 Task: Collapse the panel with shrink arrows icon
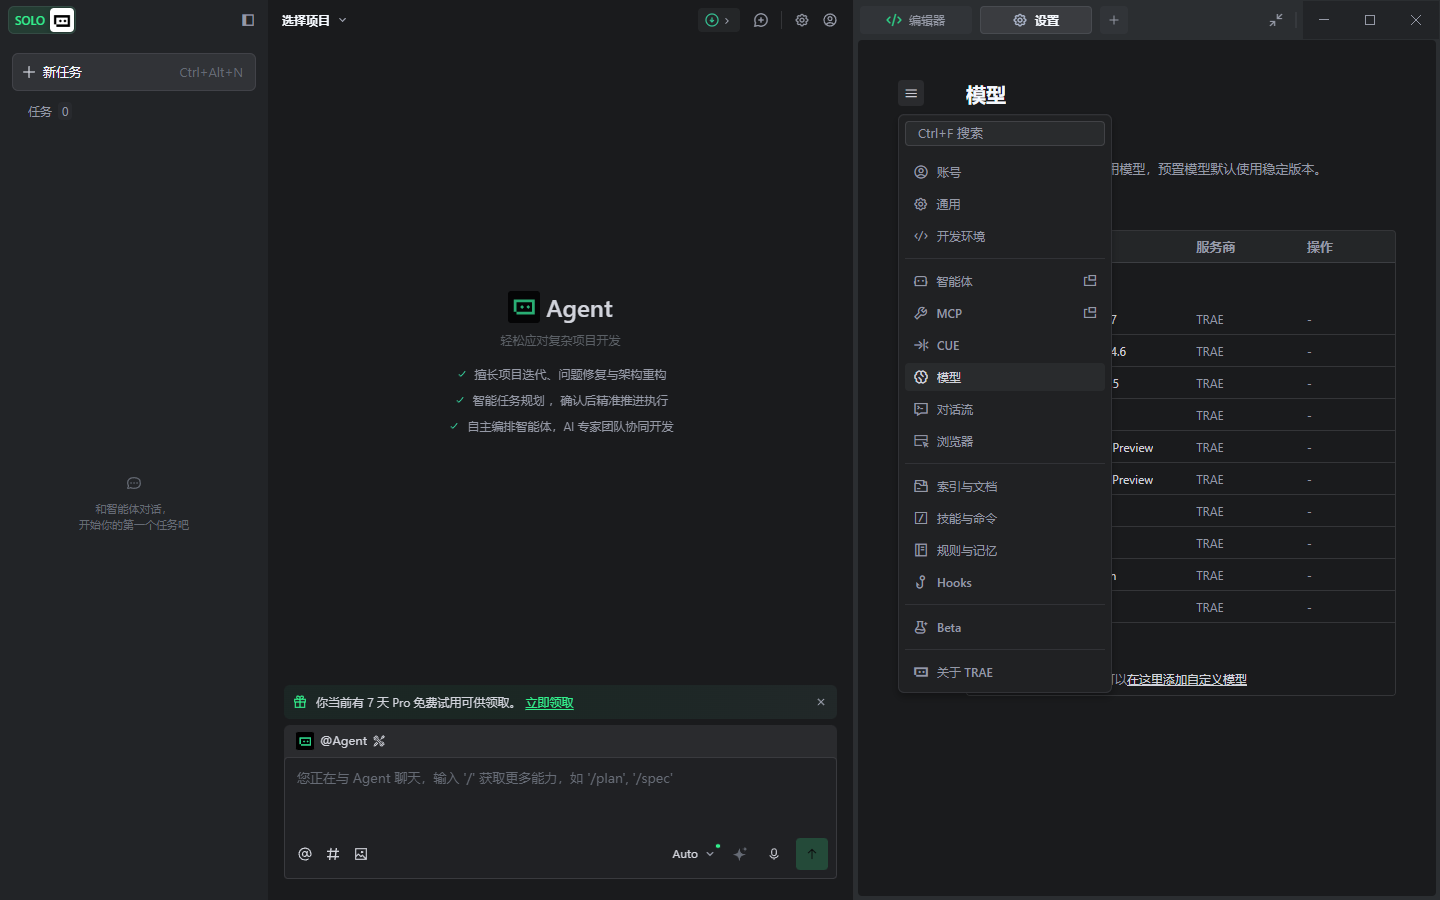1276,20
